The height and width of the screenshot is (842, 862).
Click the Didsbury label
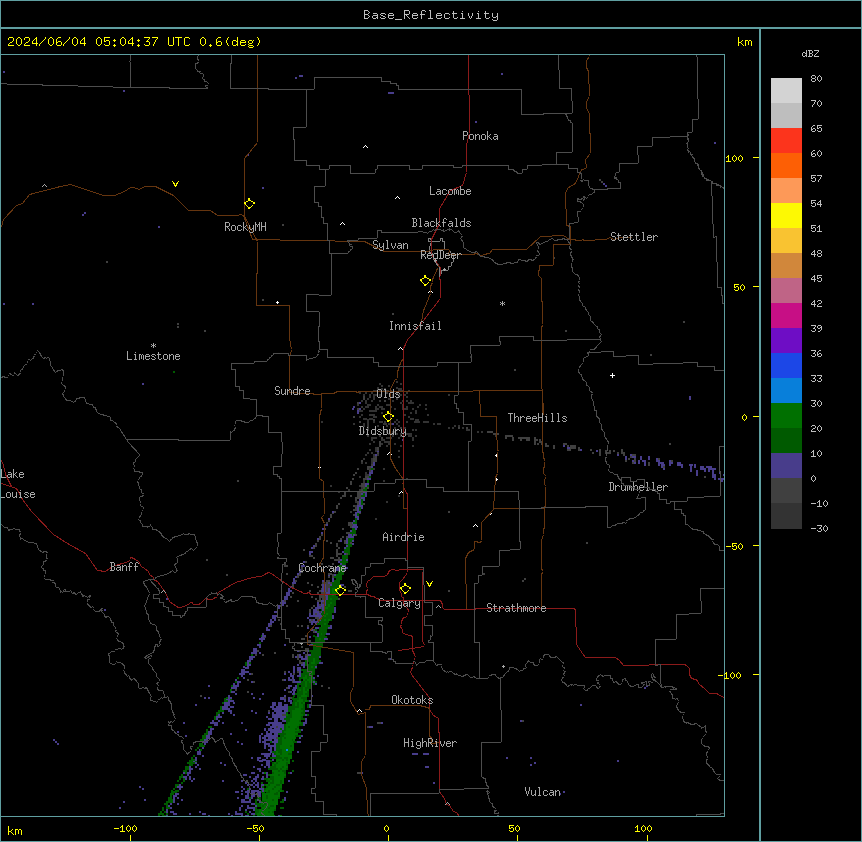(x=382, y=431)
